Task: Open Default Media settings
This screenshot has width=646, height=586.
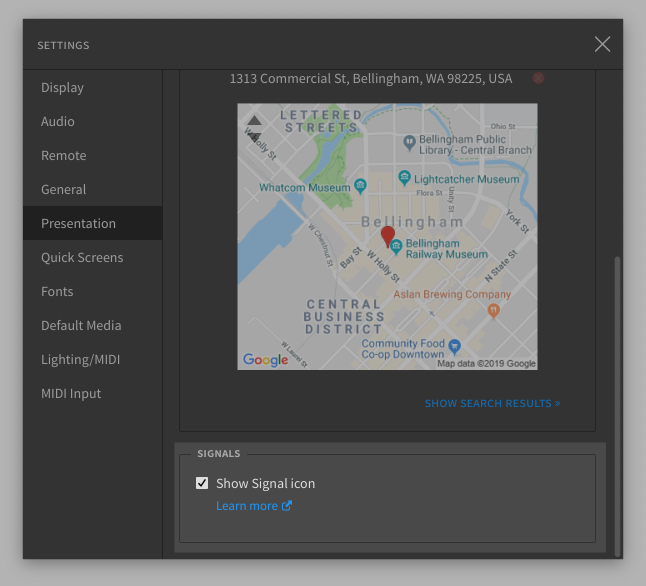Action: pos(93,326)
